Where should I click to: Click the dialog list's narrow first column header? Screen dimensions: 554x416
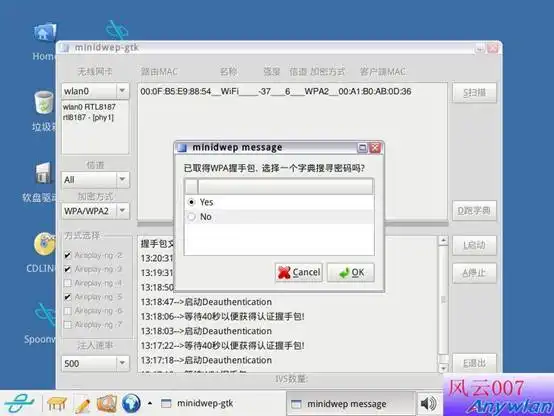(191, 186)
